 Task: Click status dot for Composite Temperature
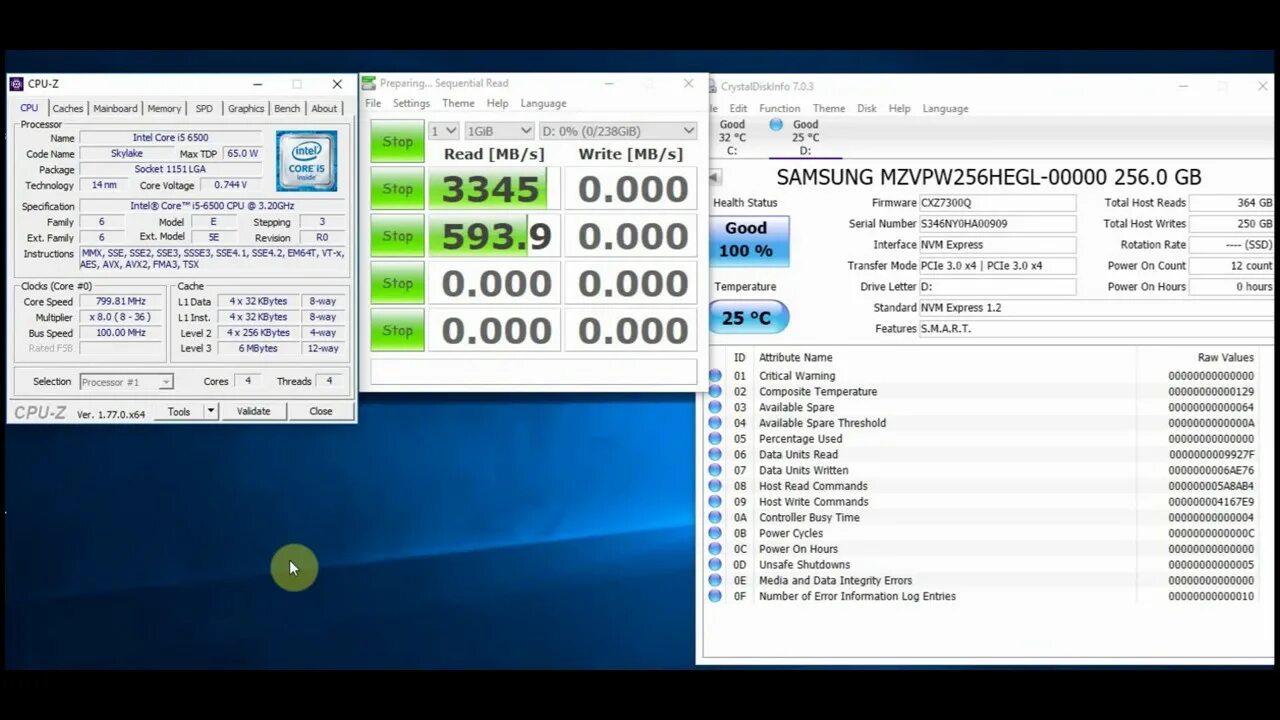(715, 392)
